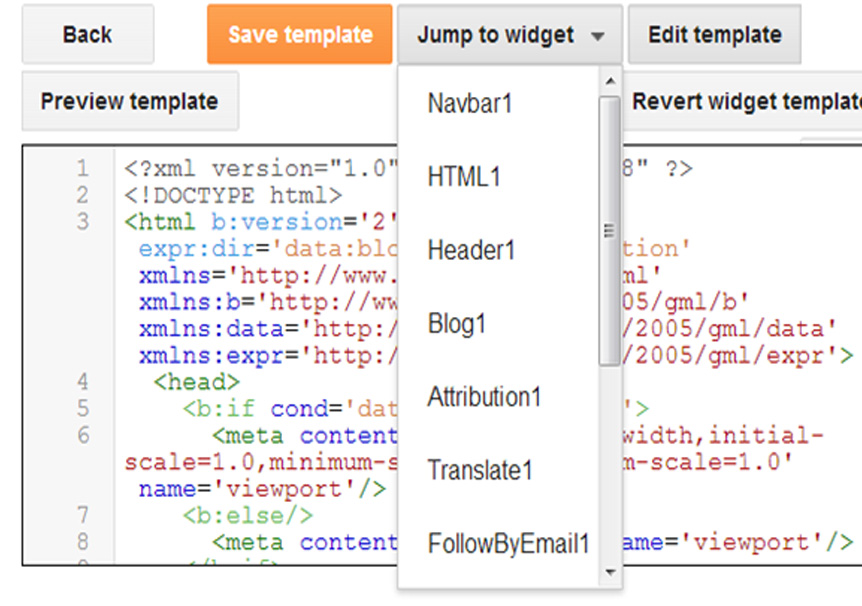Click Edit template
Screen dimensions: 862x606
point(714,33)
